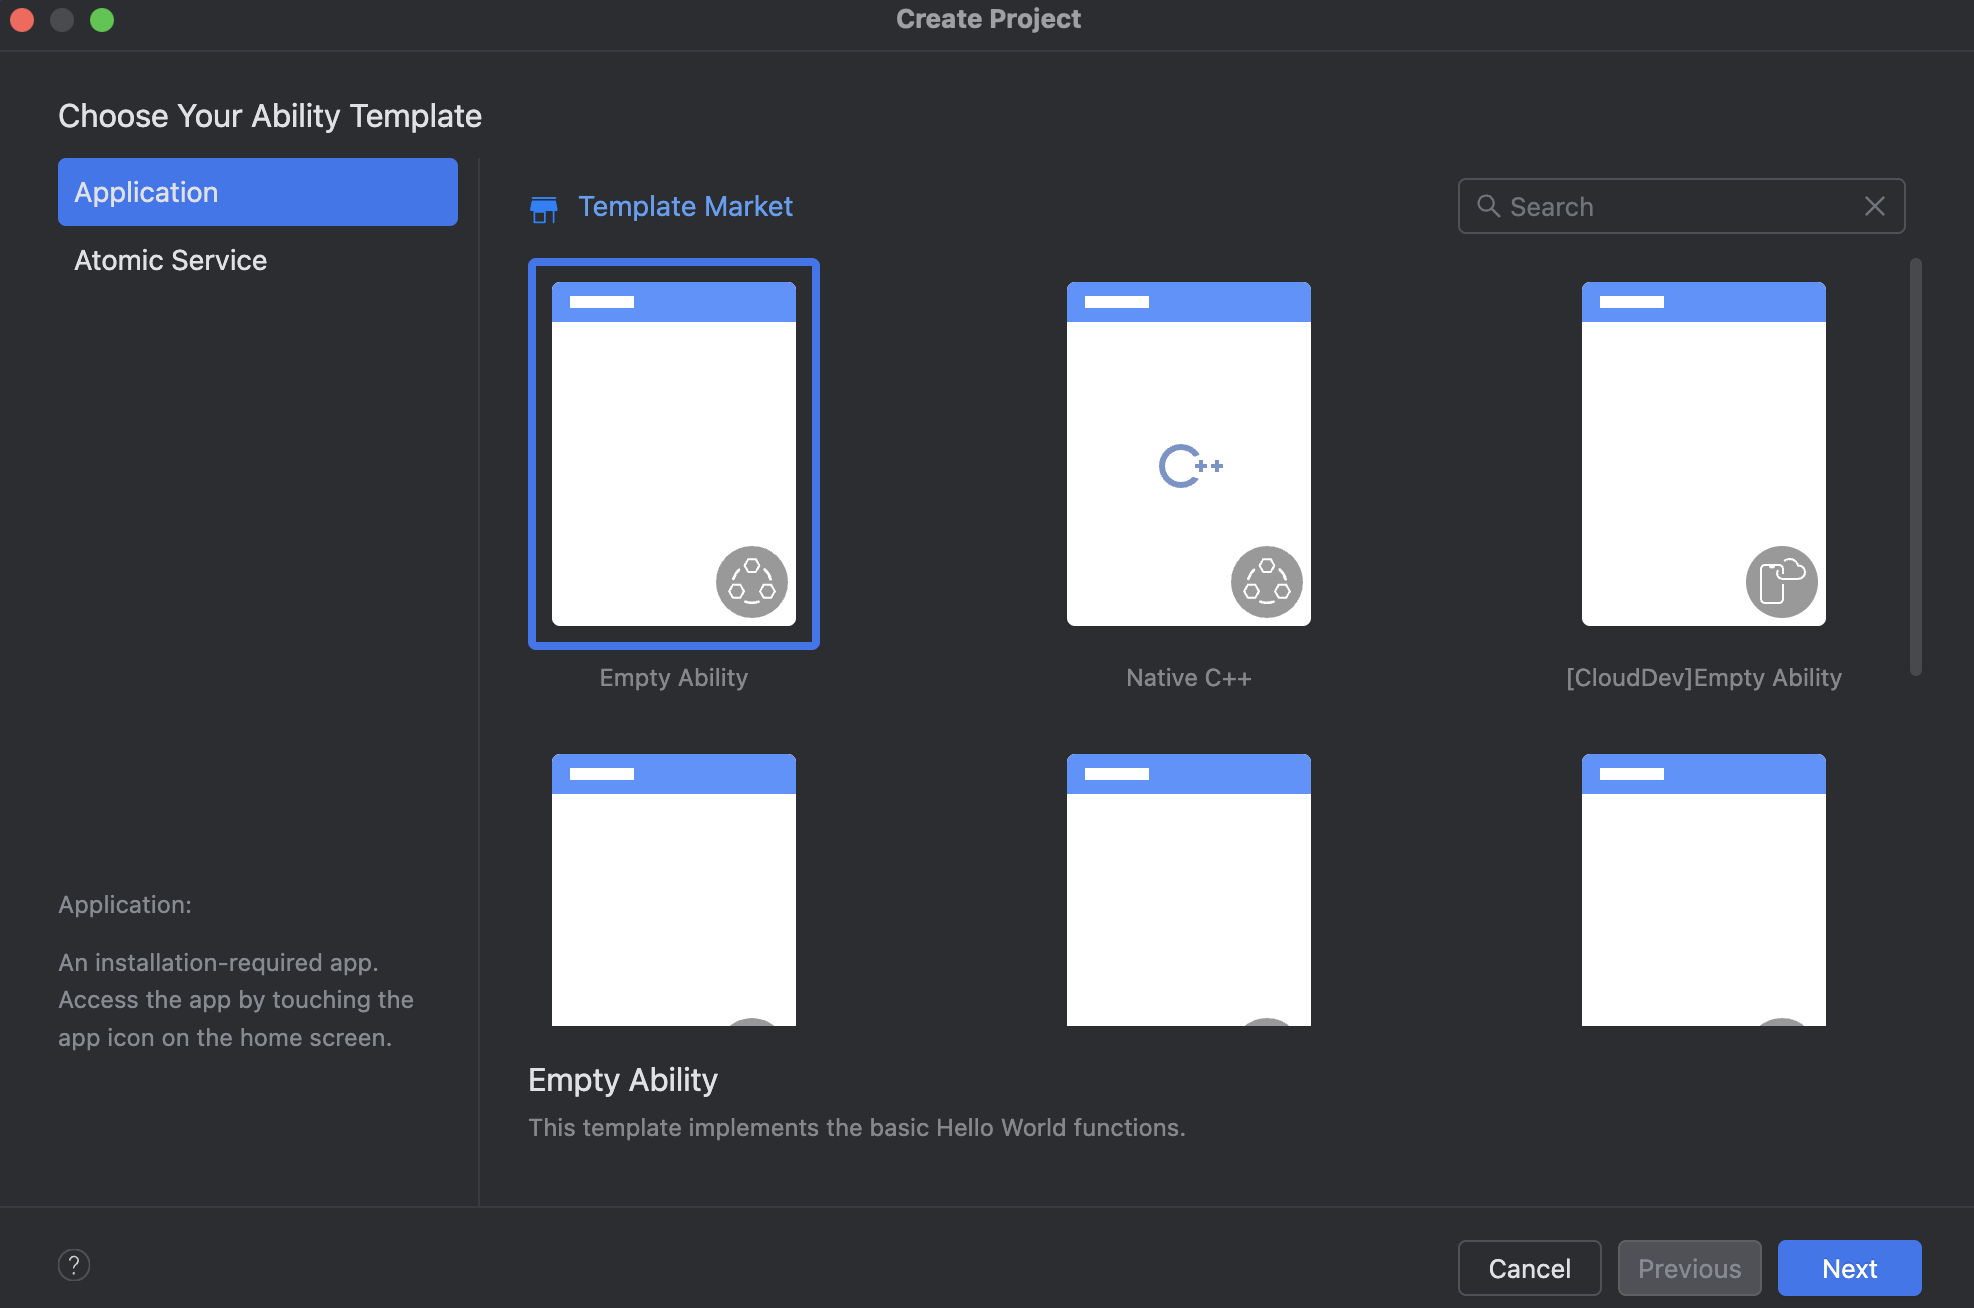Switch to Atomic Service category

tap(171, 260)
